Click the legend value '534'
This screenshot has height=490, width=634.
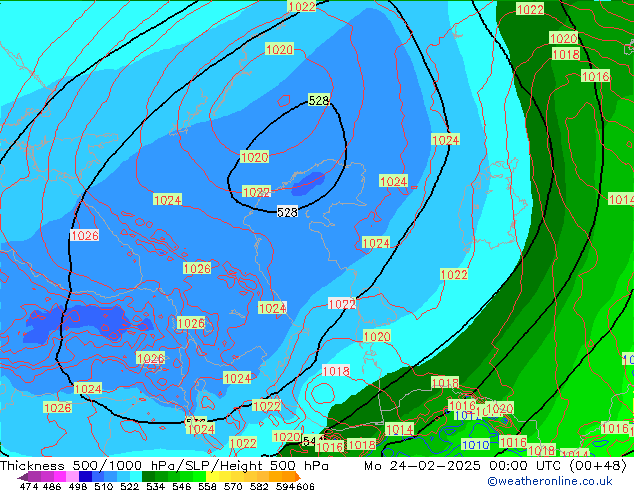[155, 486]
